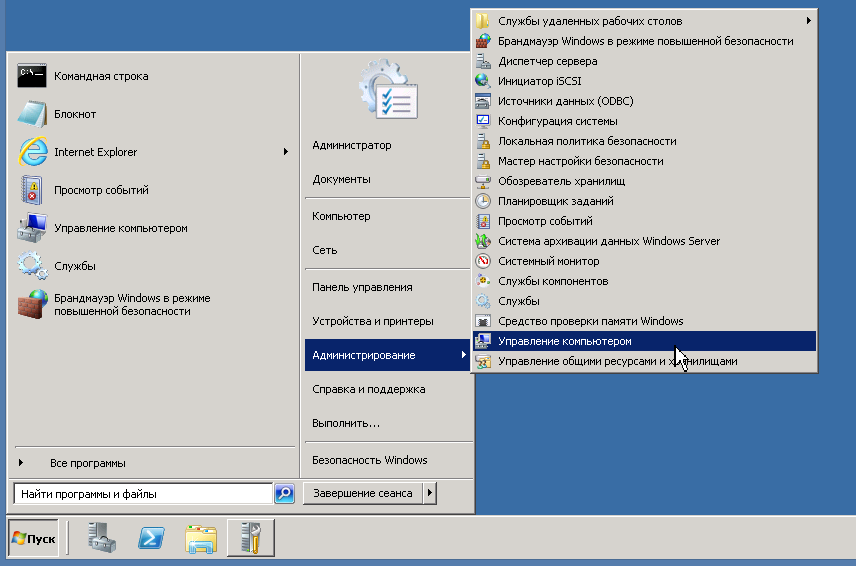This screenshot has height=566, width=856.
Task: Click the Пуск start button
Action: tap(34, 538)
